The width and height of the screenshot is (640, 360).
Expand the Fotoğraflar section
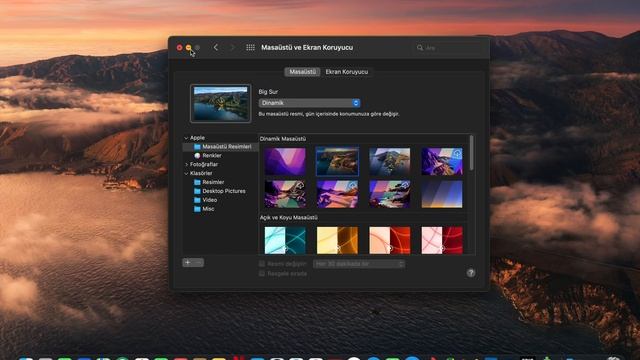click(x=186, y=164)
